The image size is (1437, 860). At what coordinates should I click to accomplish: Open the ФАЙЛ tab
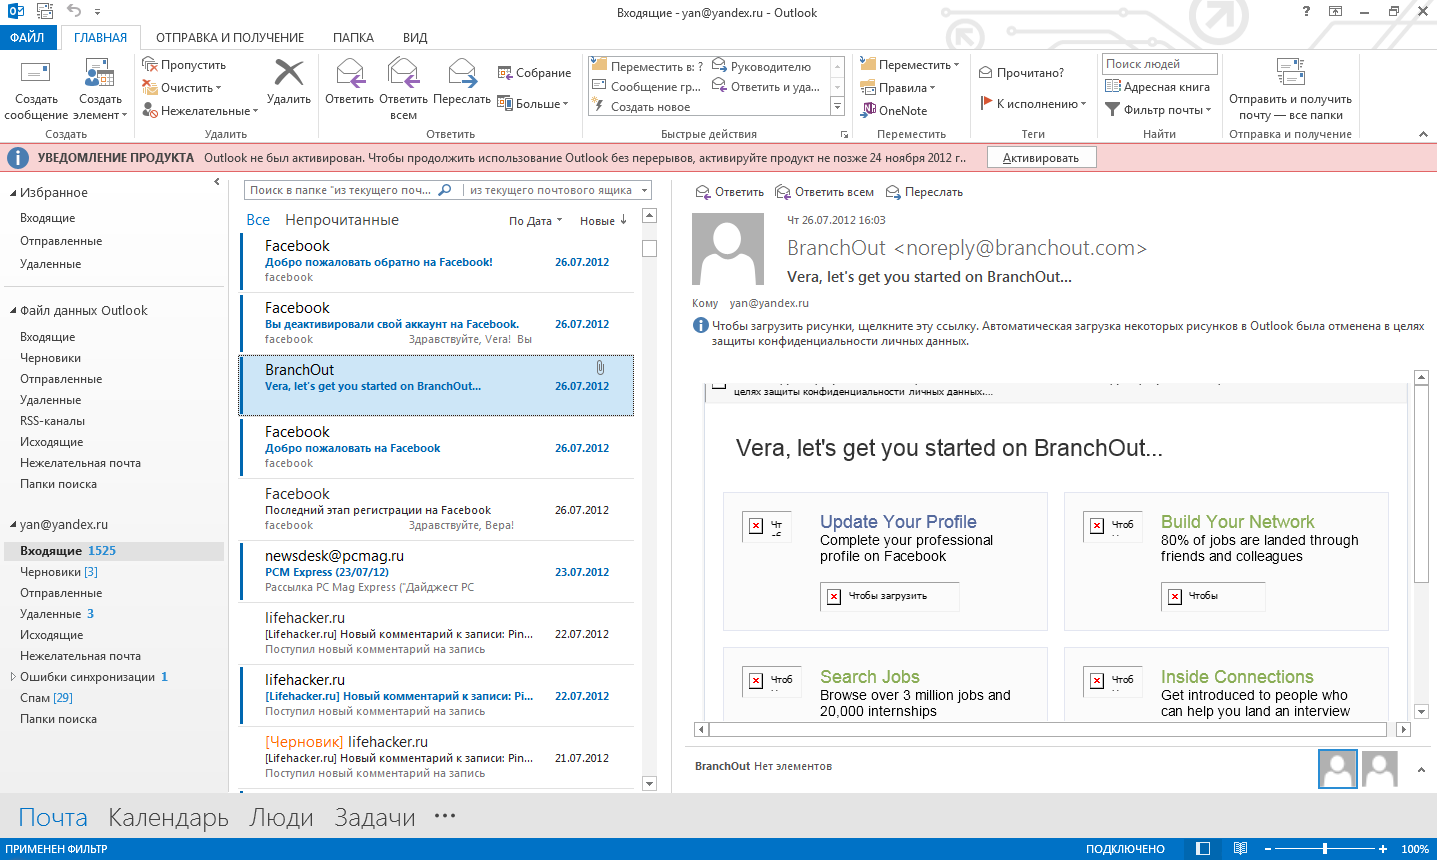pos(27,37)
